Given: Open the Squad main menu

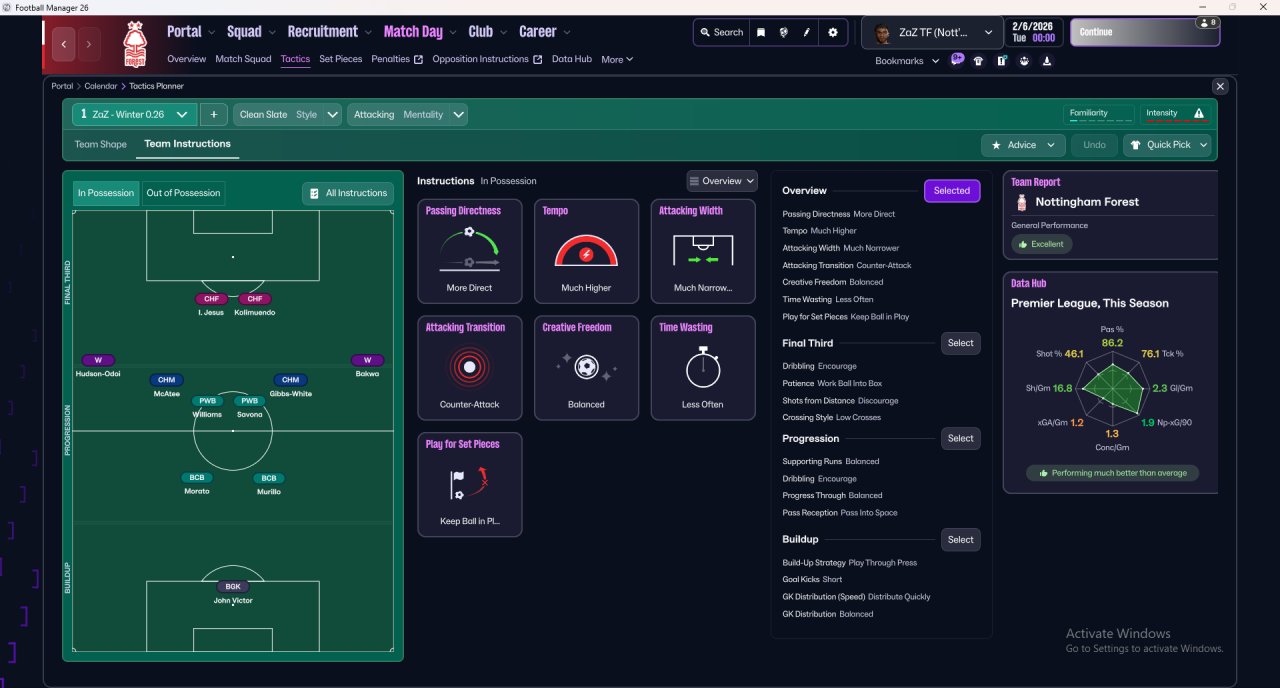Looking at the screenshot, I should tap(250, 32).
